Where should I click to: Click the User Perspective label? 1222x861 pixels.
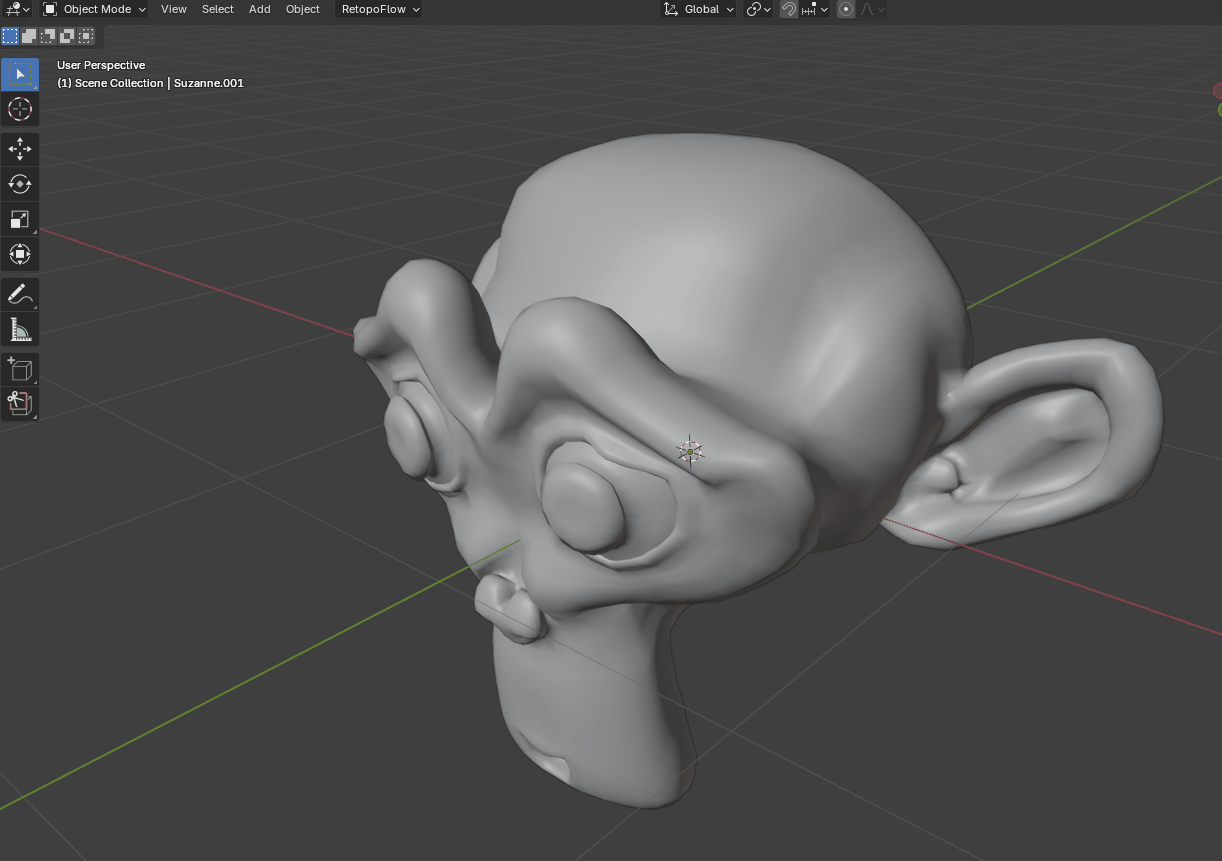[101, 65]
